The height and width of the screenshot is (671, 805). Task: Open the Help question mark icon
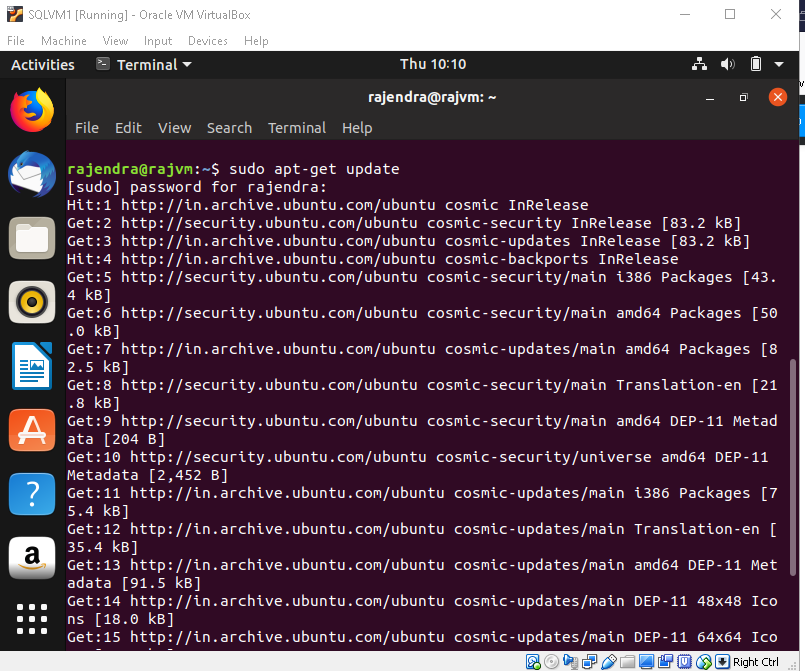coord(32,494)
